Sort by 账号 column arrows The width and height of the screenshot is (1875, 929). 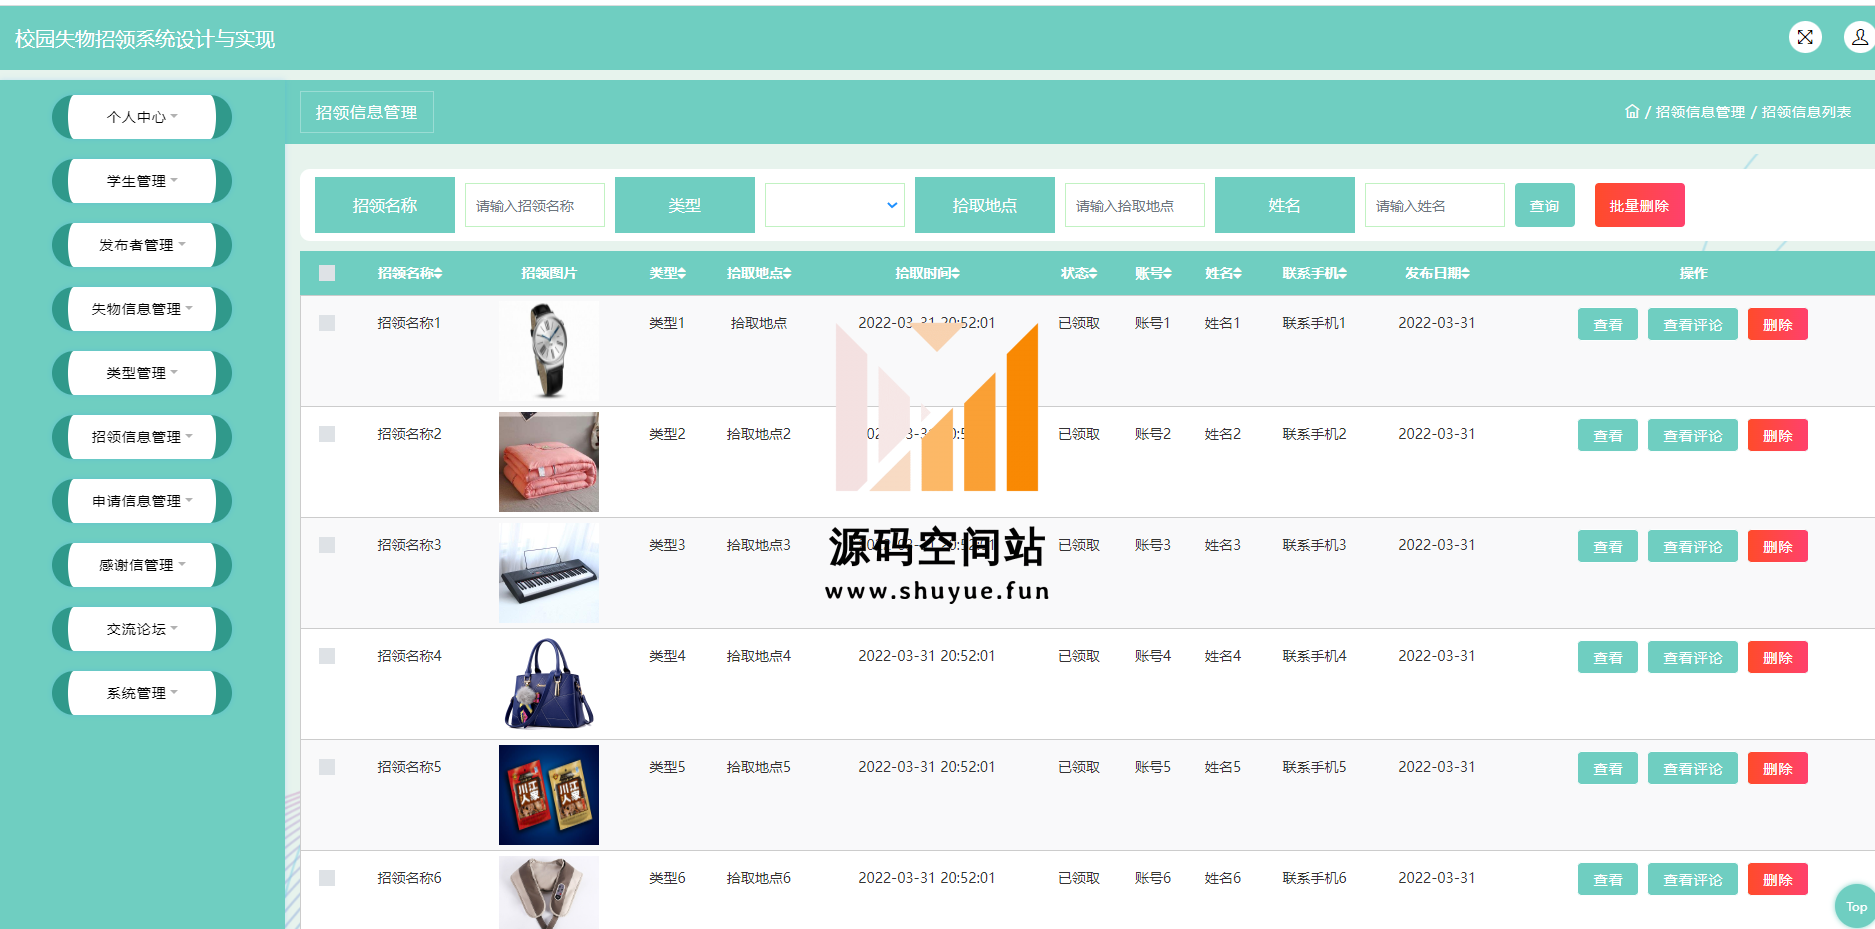click(1167, 273)
